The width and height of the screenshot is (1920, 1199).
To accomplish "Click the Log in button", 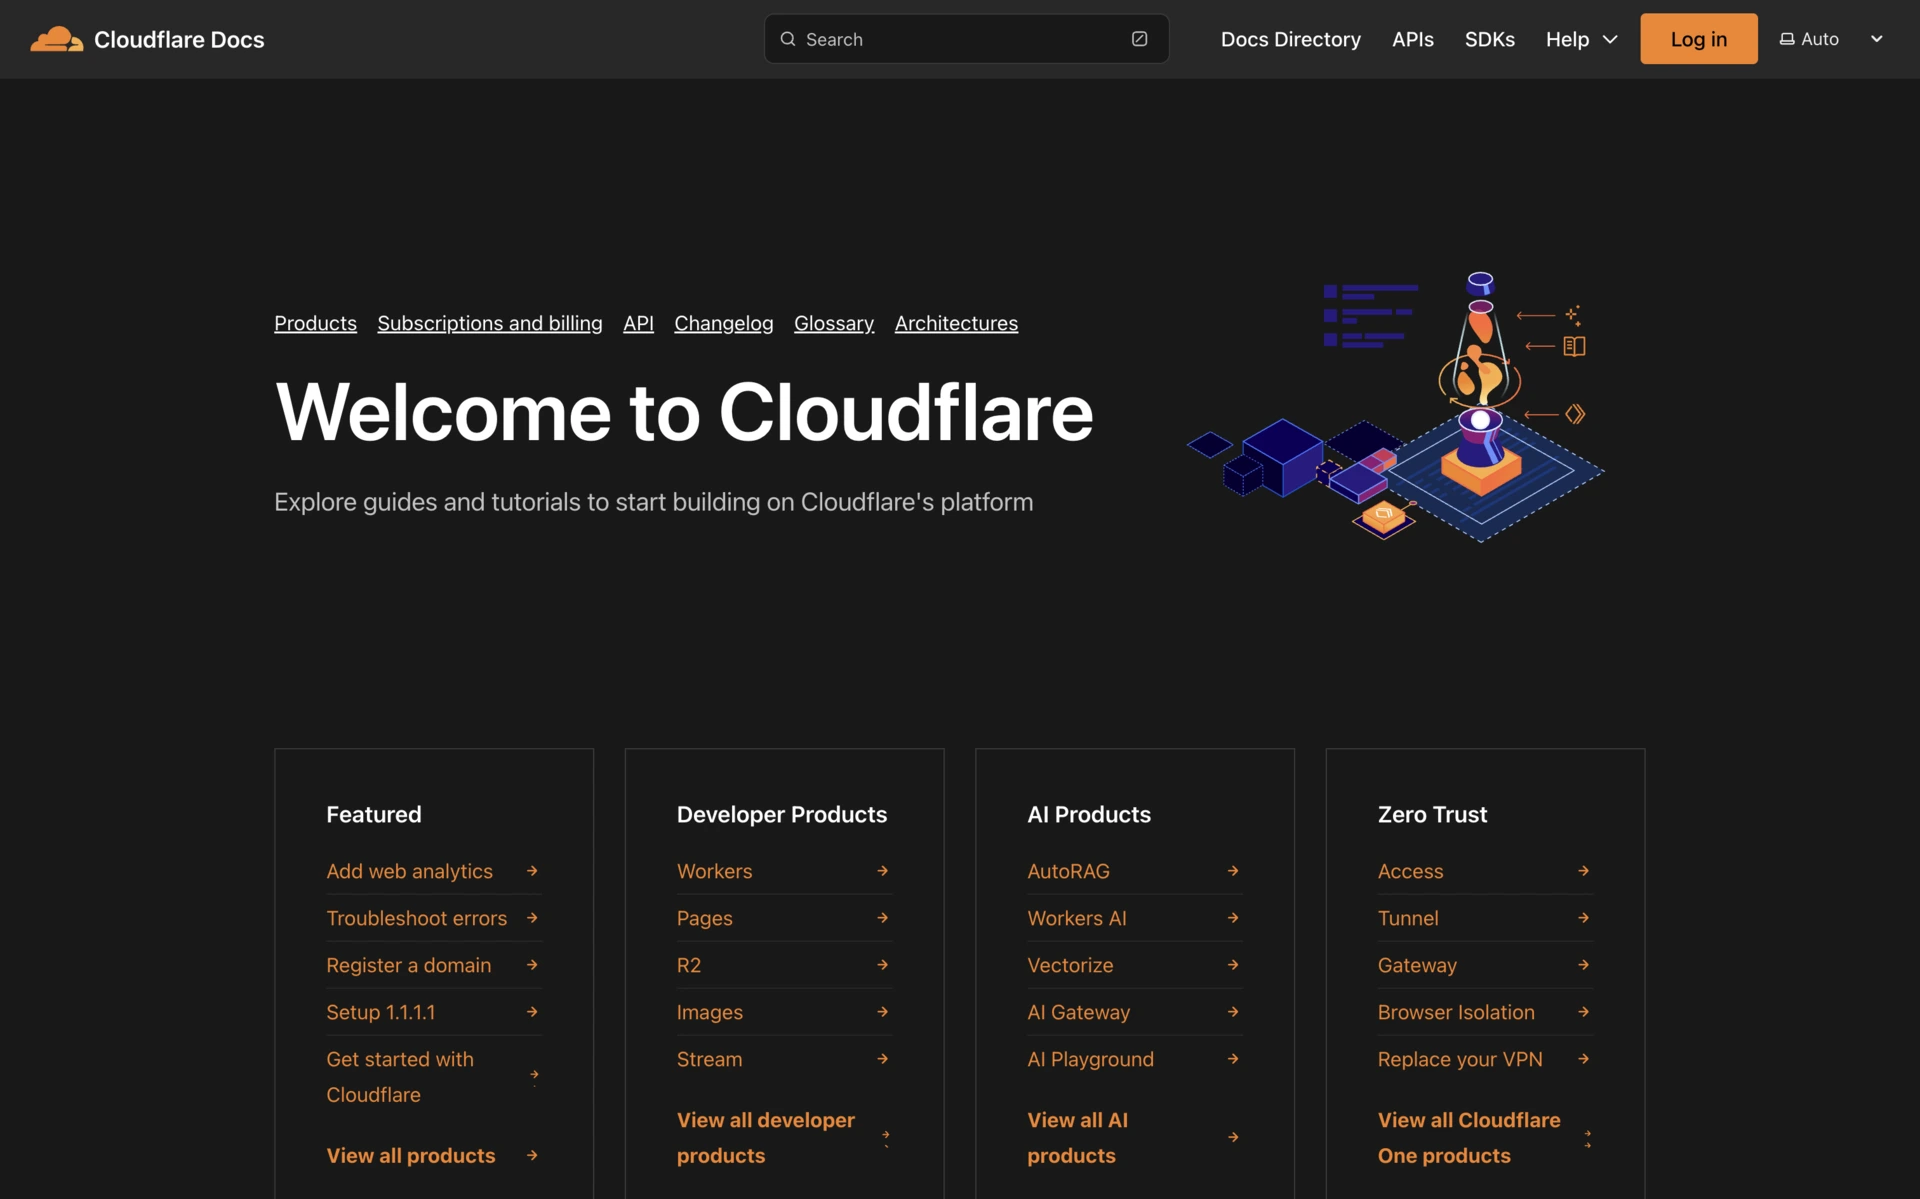I will [1698, 39].
